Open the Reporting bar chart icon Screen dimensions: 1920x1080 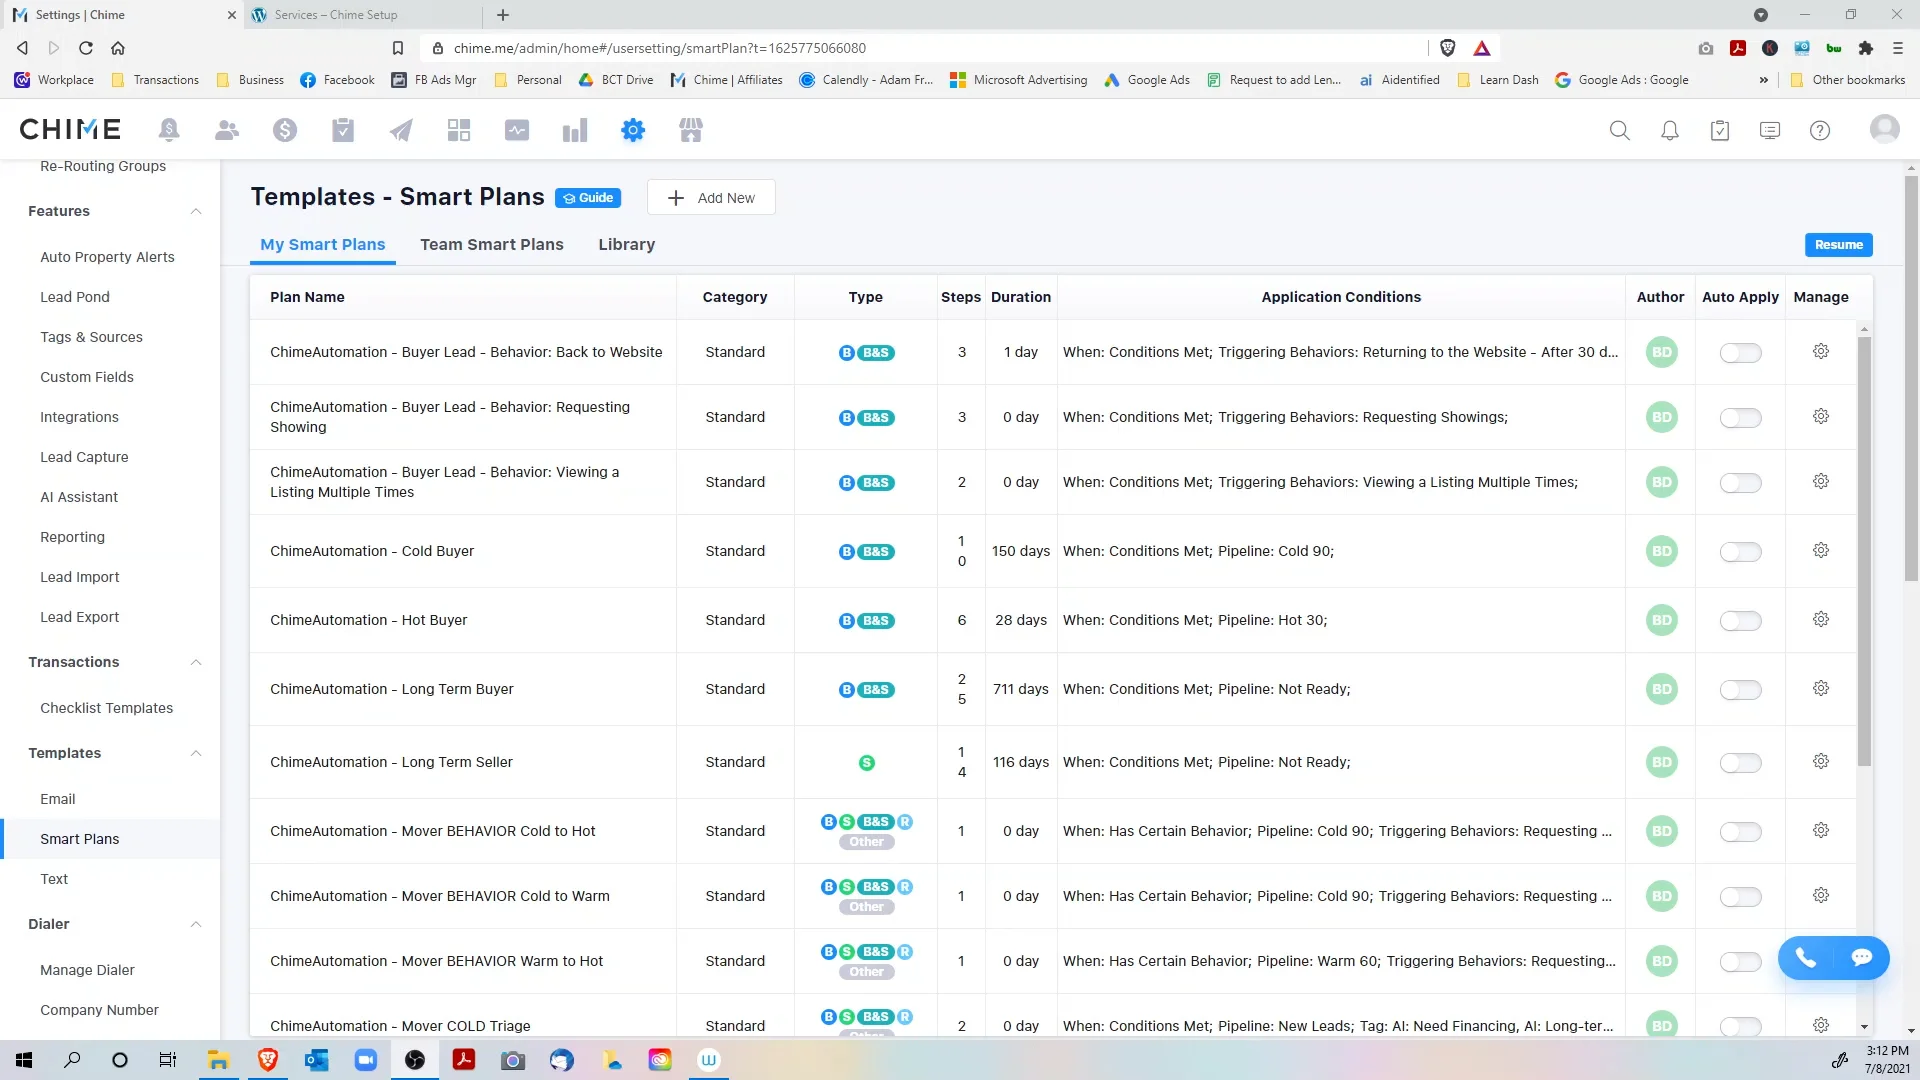point(575,130)
